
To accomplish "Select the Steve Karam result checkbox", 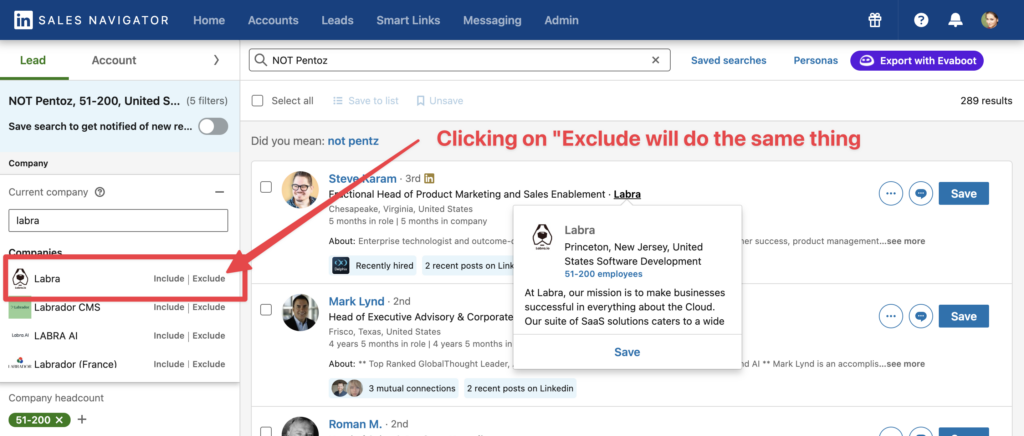I will [x=266, y=187].
